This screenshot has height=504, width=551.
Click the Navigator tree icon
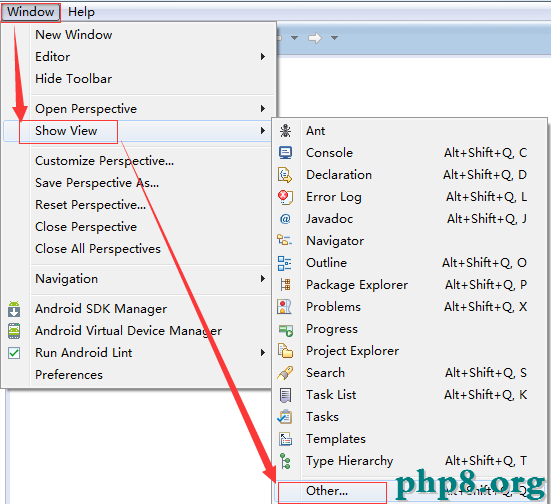[285, 240]
